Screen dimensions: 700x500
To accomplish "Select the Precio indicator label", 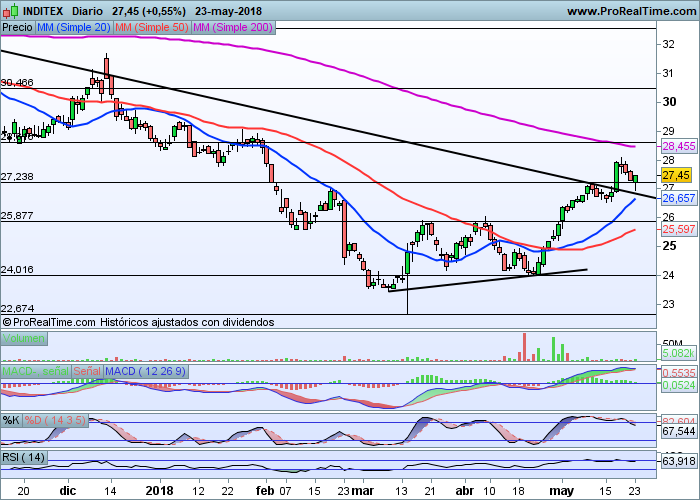I will click(17, 28).
